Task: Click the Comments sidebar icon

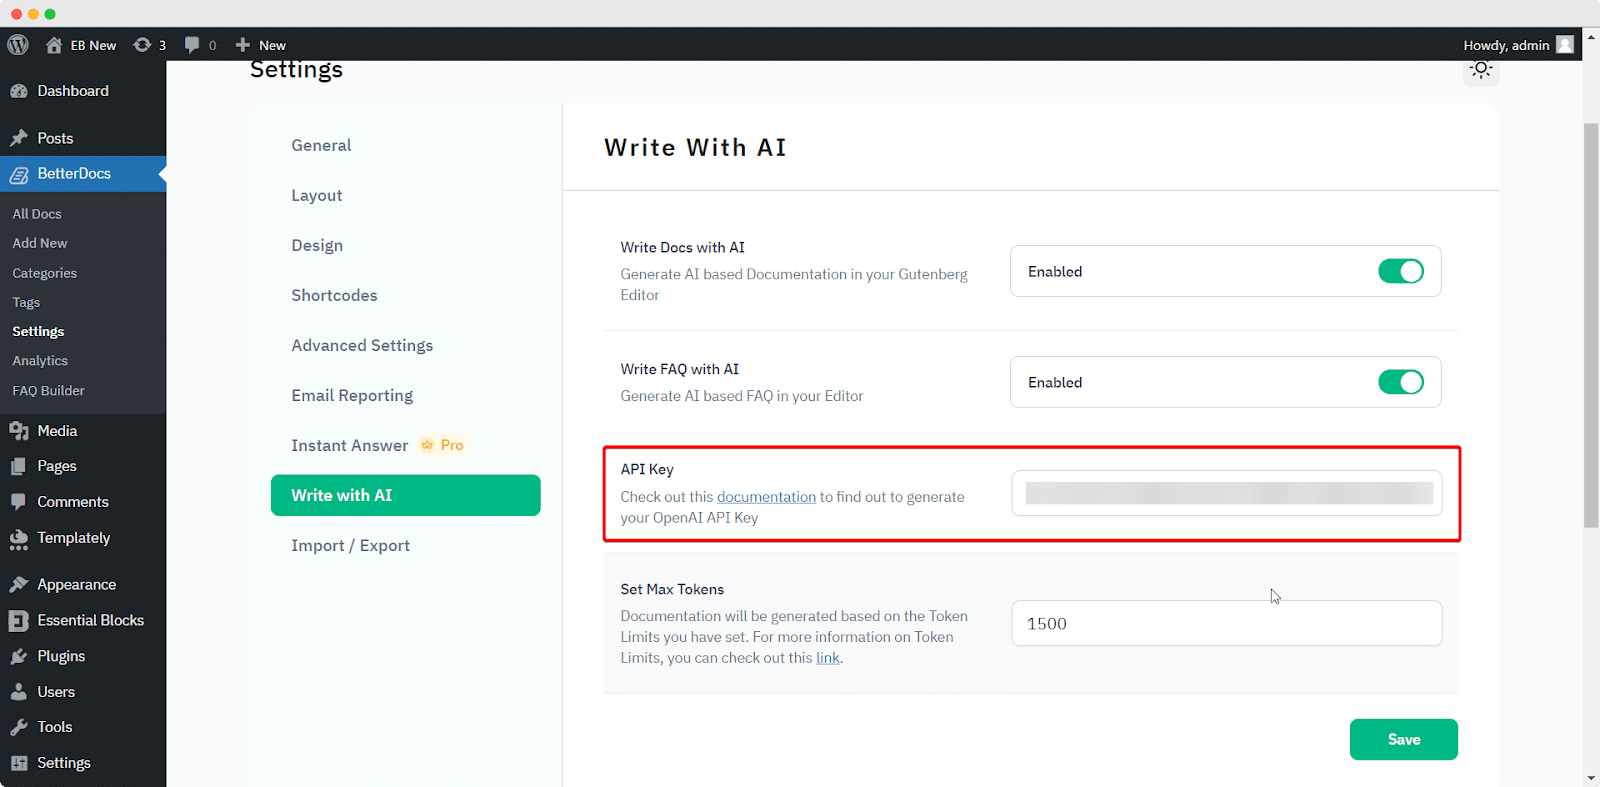Action: pos(19,502)
